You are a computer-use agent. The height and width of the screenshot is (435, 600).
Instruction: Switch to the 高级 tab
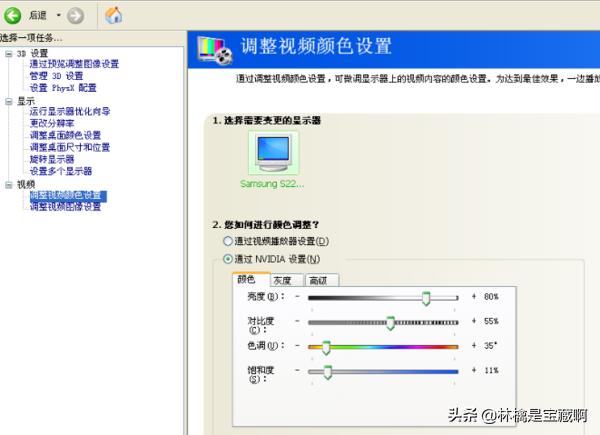point(317,280)
